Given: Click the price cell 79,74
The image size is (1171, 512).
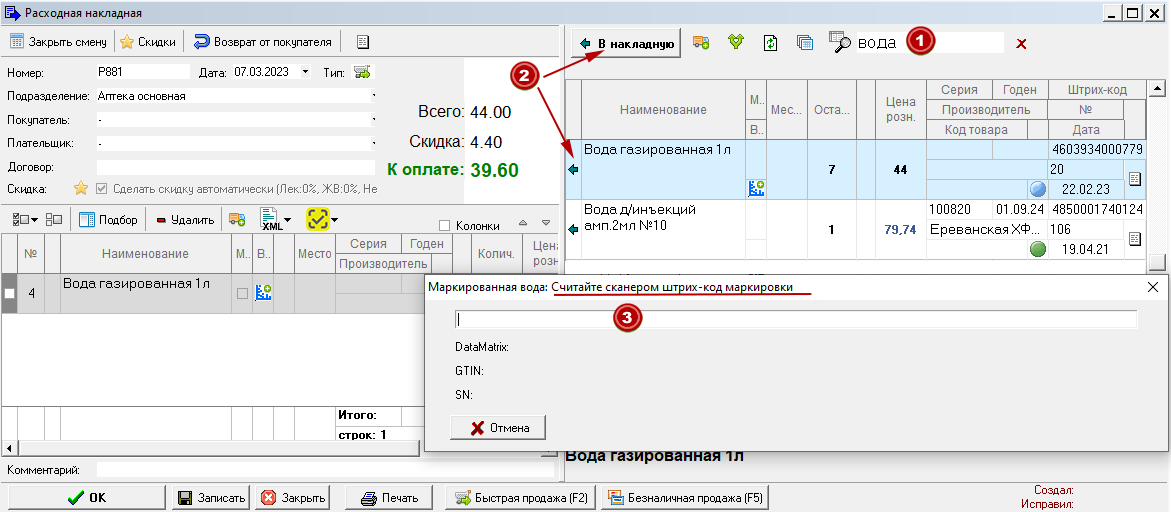Looking at the screenshot, I should (x=900, y=230).
